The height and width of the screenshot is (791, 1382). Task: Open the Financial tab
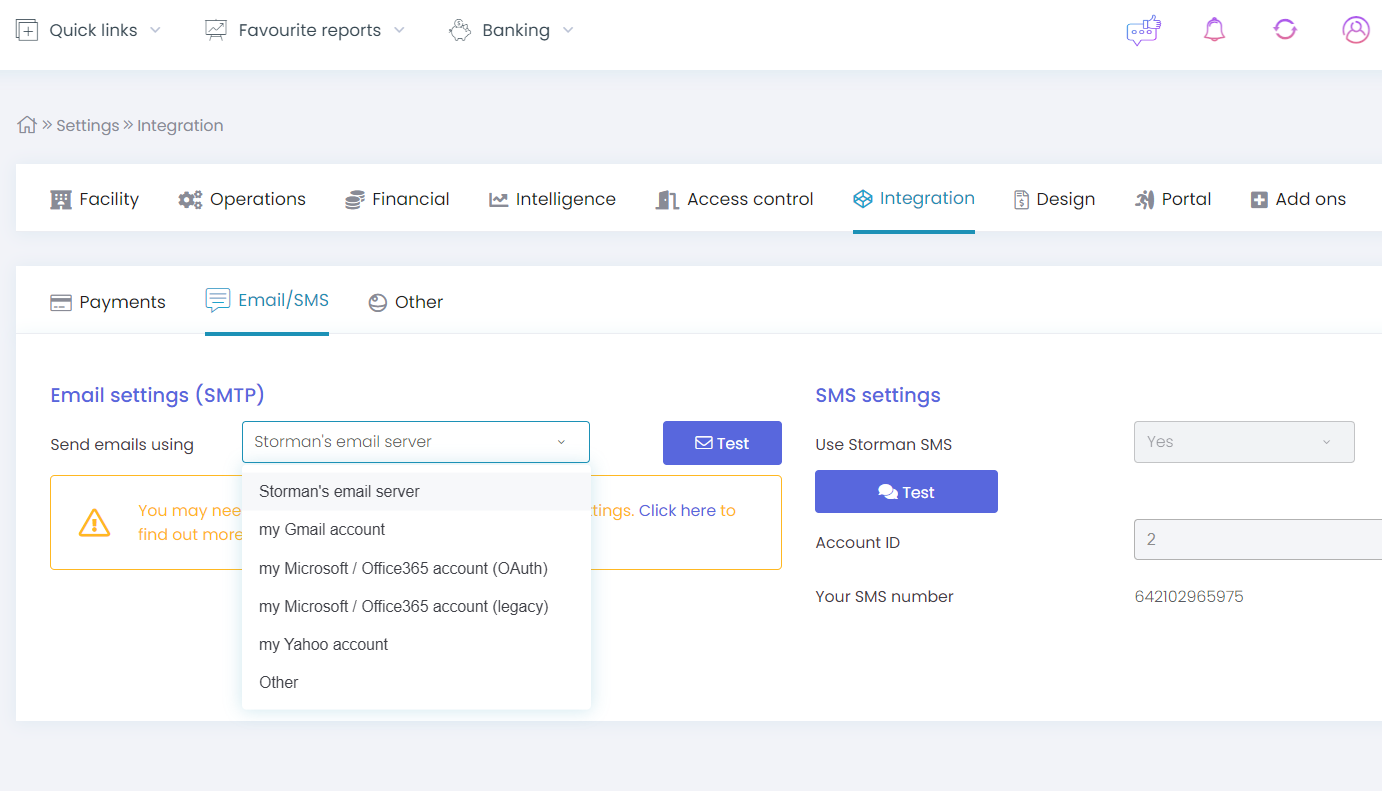tap(397, 199)
